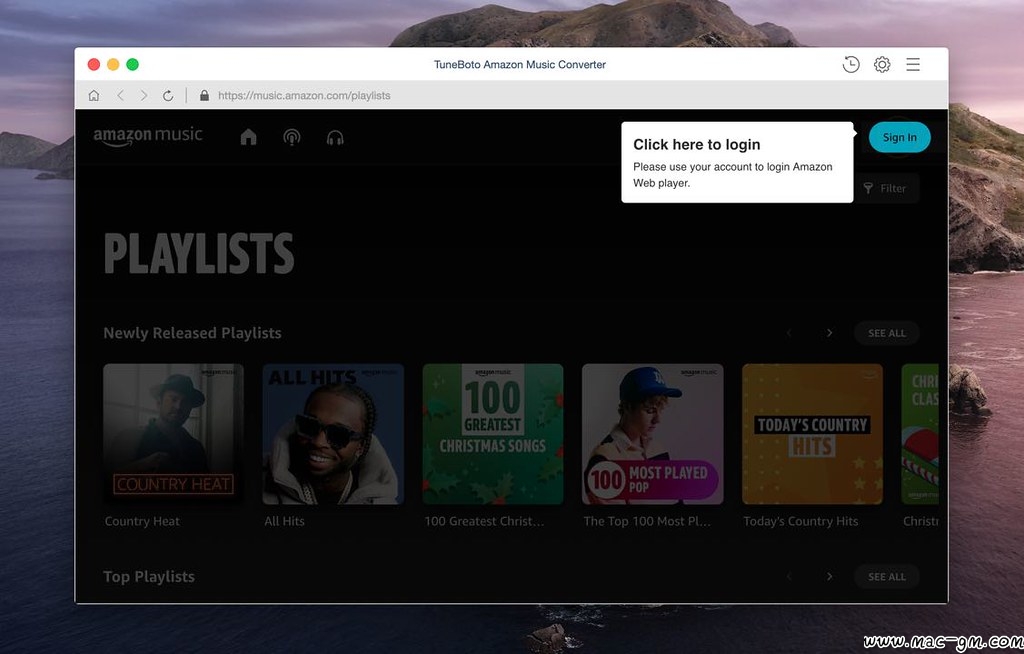Show previous Newly Released Playlists with left chevron
This screenshot has height=654, width=1024.
pyautogui.click(x=789, y=333)
